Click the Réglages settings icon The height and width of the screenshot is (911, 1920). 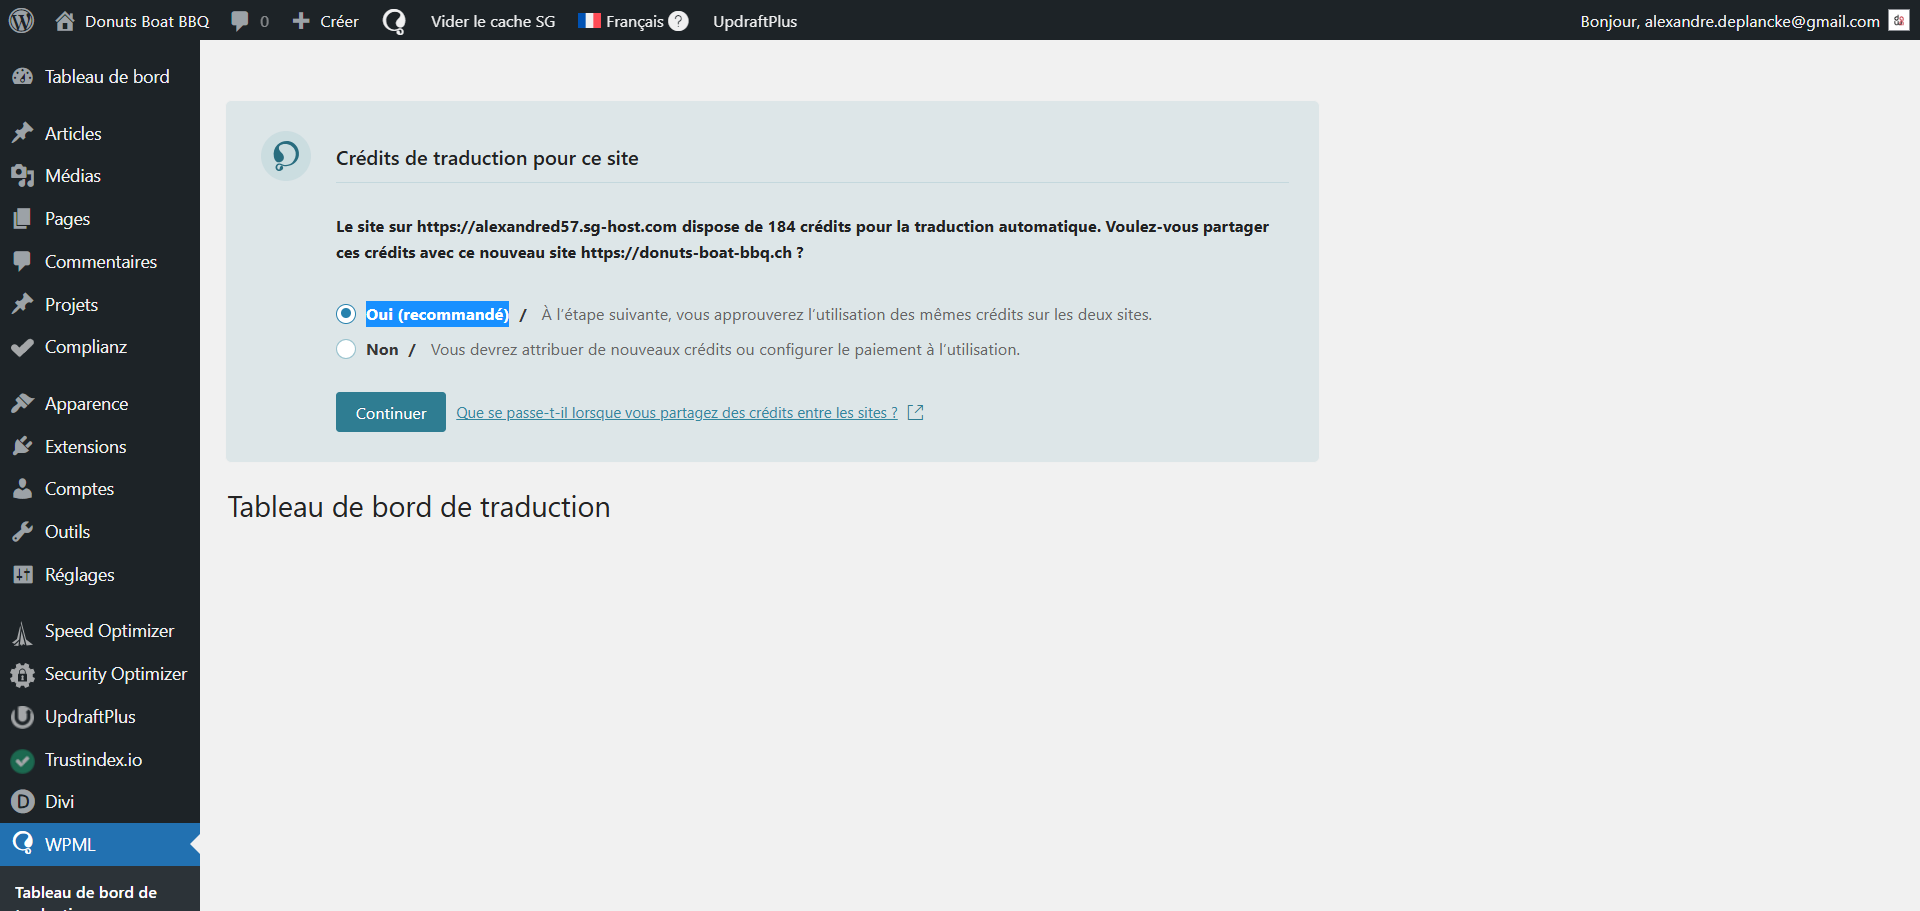point(22,575)
